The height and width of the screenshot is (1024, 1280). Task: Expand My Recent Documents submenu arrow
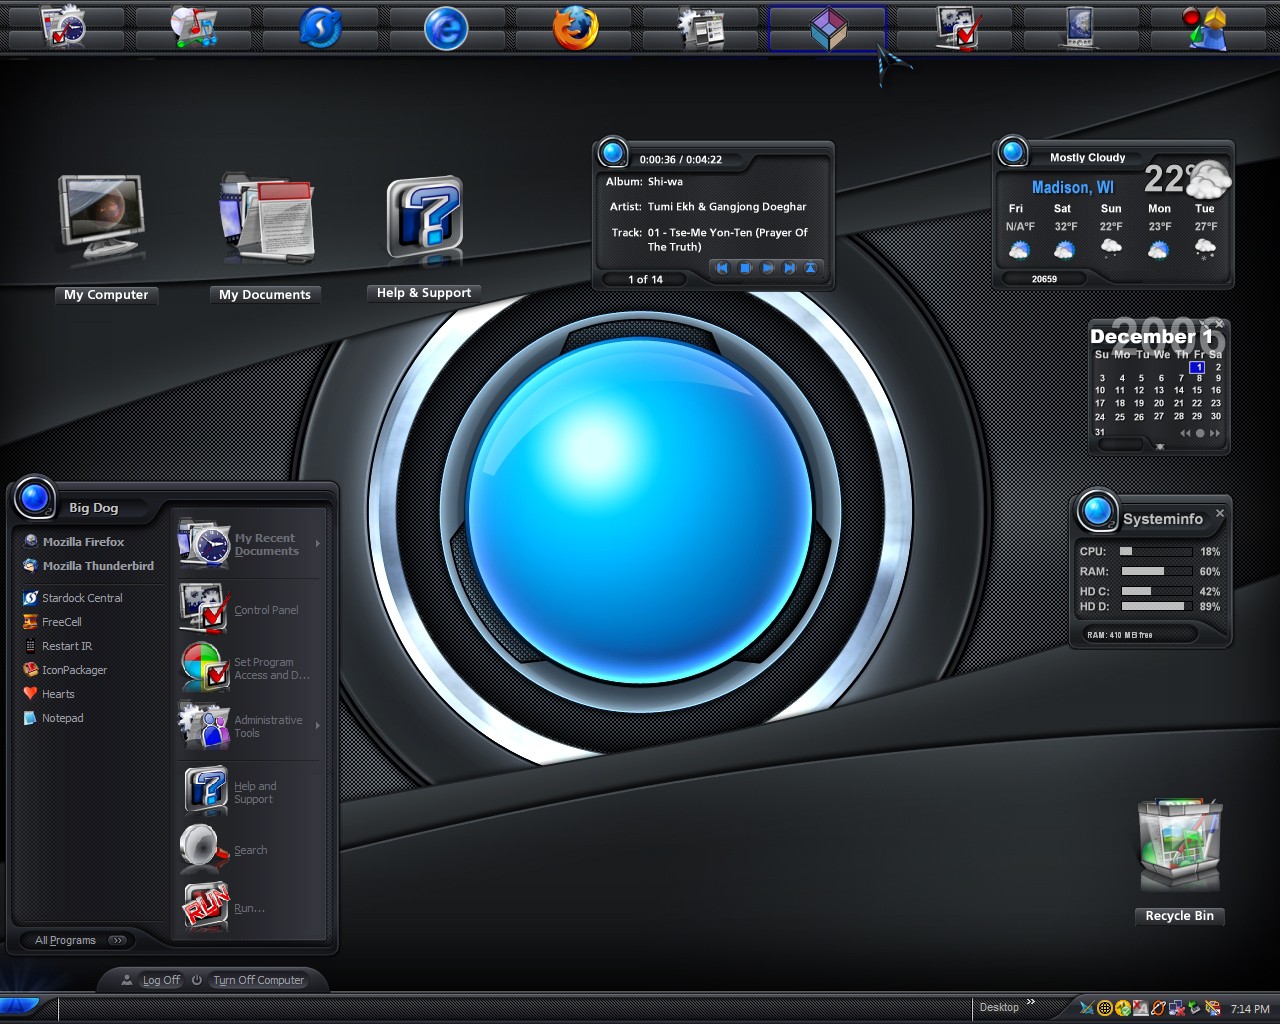pos(318,544)
